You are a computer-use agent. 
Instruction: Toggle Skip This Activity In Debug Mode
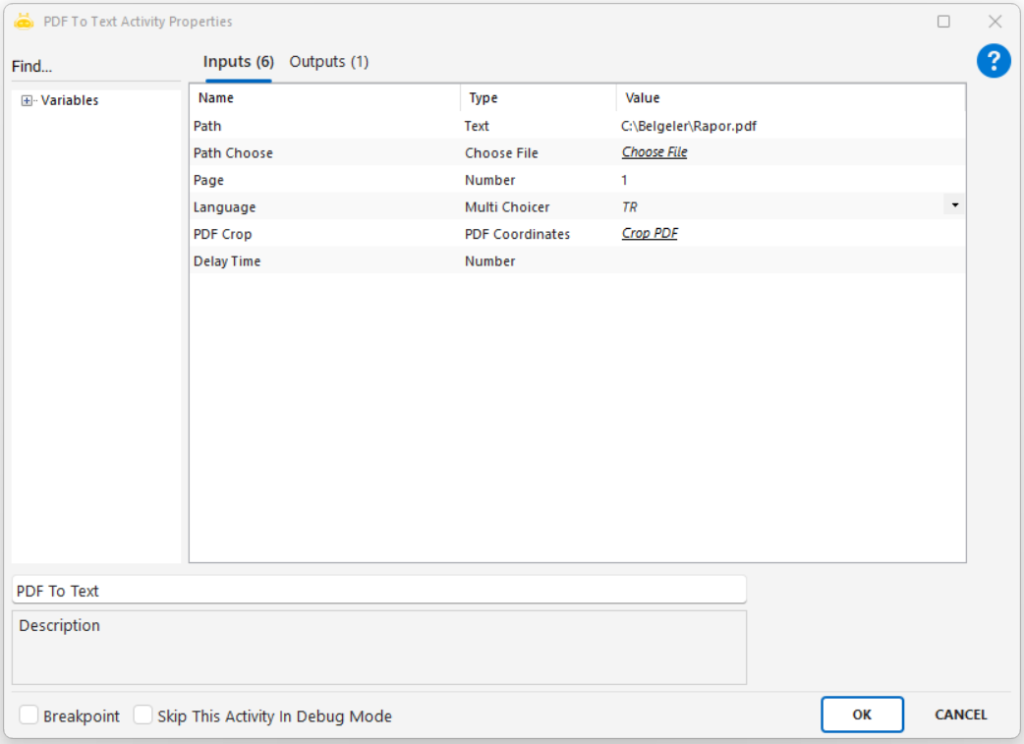pos(144,715)
